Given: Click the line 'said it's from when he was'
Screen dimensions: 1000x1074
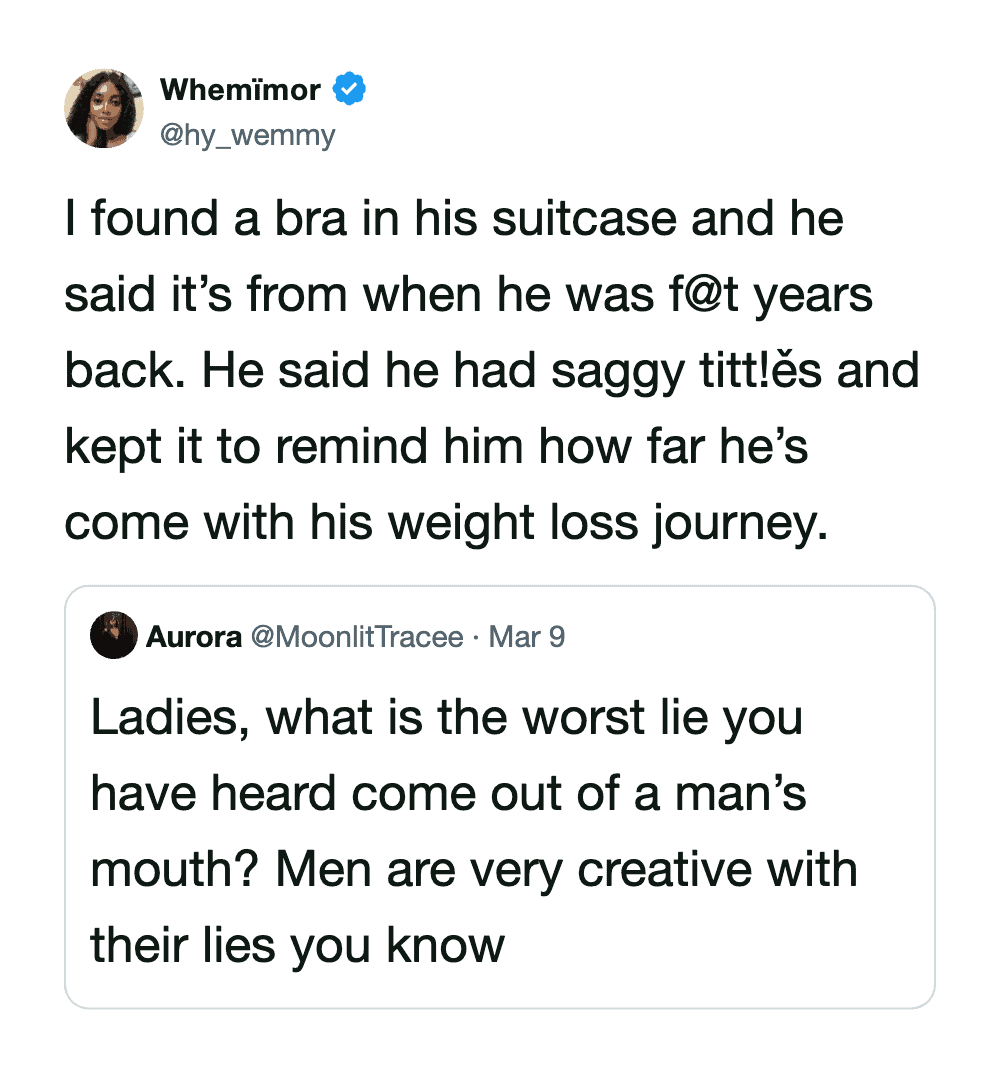Looking at the screenshot, I should (469, 295).
